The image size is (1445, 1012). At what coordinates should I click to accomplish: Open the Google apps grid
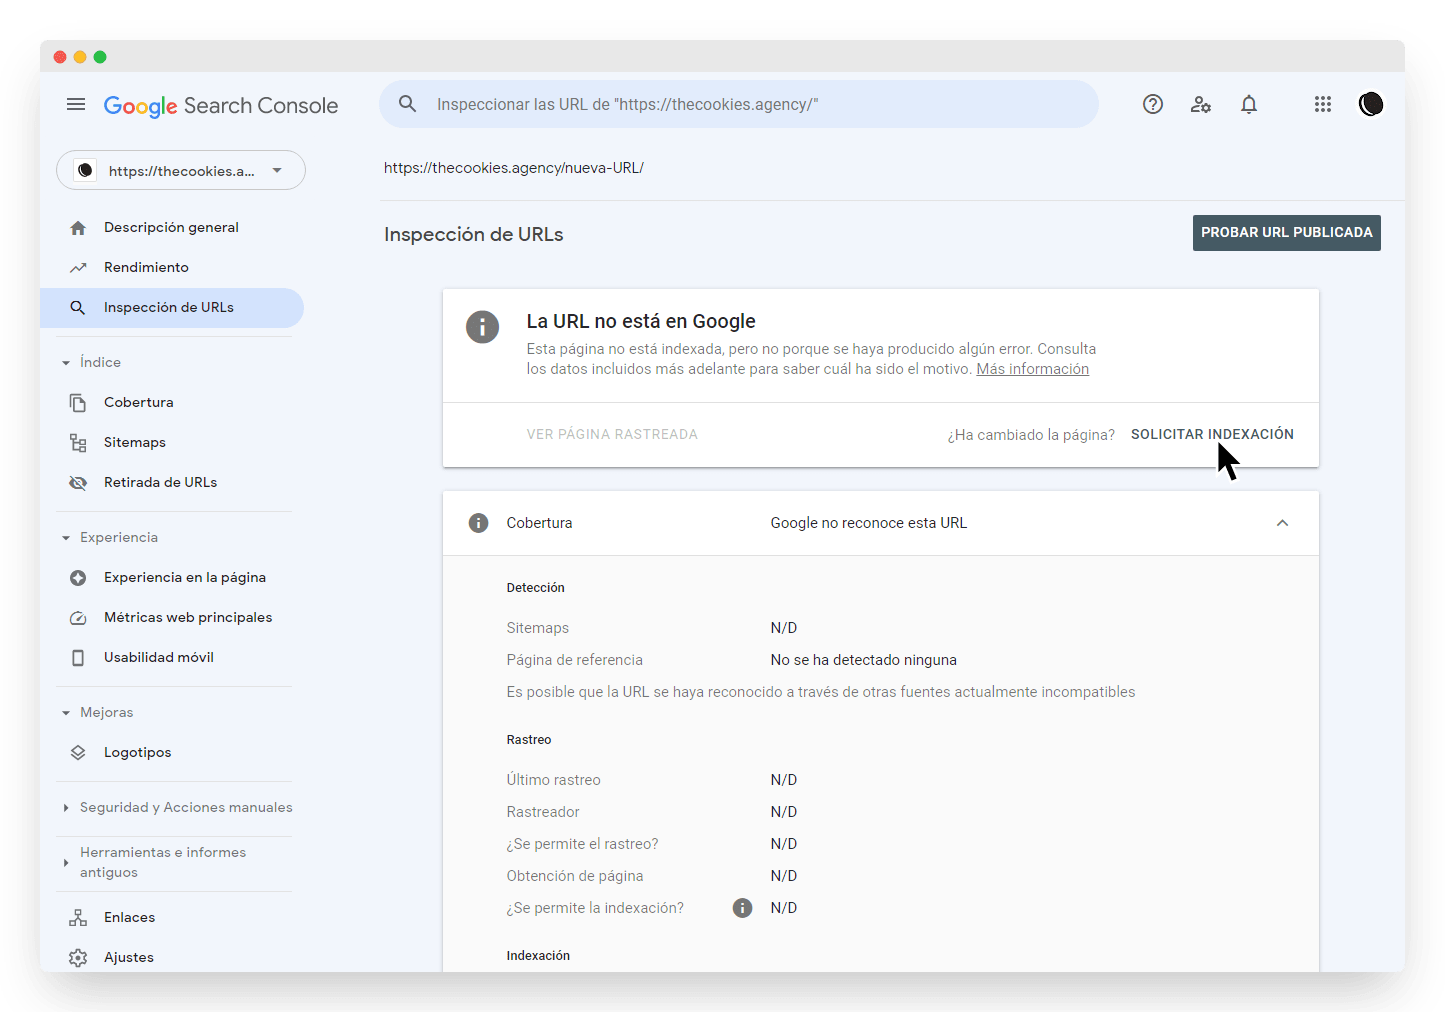tap(1323, 104)
